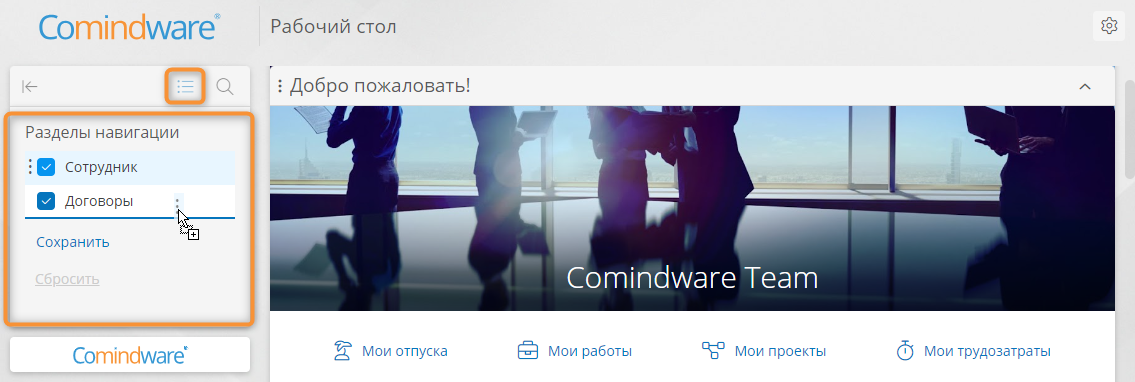Collapse the Добро пожаловать widget chevron
Screen dimensions: 1135x382
point(1084,87)
